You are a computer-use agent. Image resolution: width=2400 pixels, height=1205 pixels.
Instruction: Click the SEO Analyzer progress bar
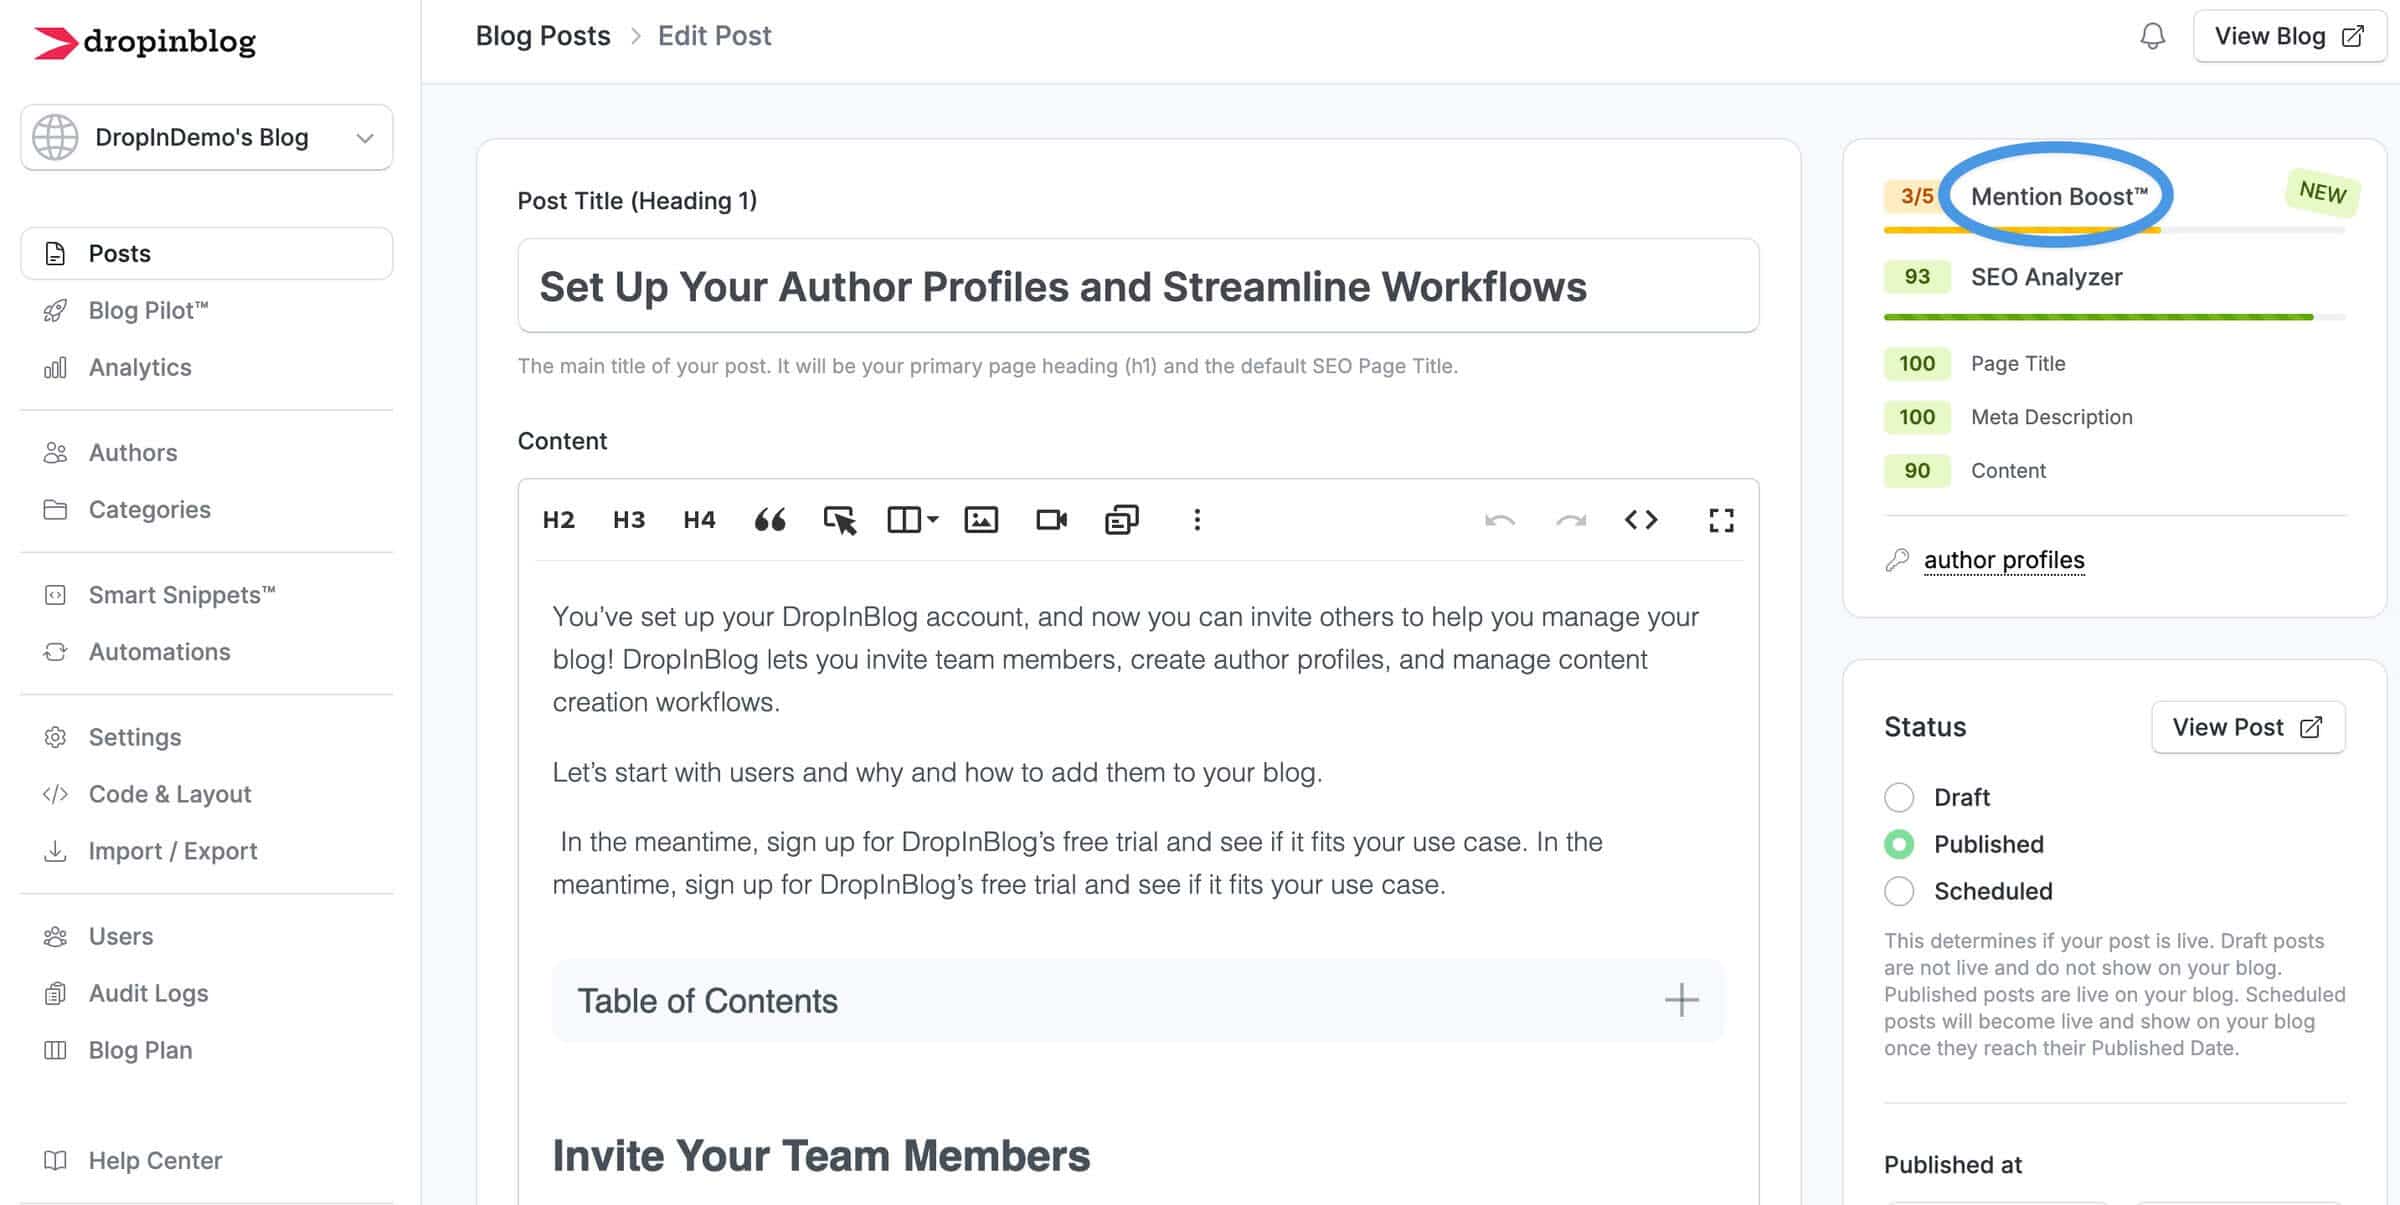tap(2114, 317)
